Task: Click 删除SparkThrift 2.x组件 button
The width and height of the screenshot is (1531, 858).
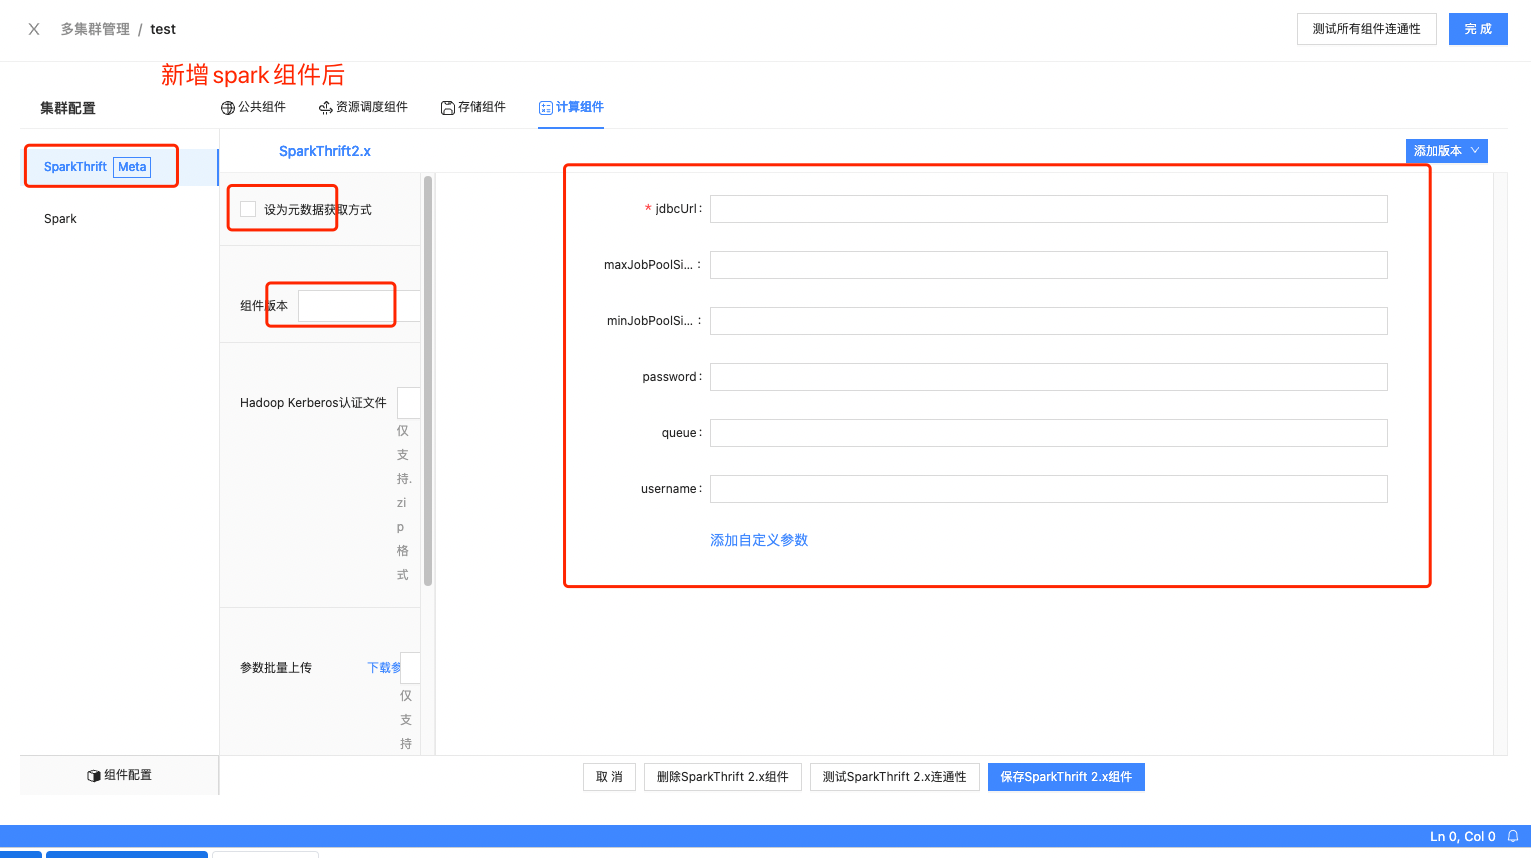Action: pyautogui.click(x=722, y=776)
